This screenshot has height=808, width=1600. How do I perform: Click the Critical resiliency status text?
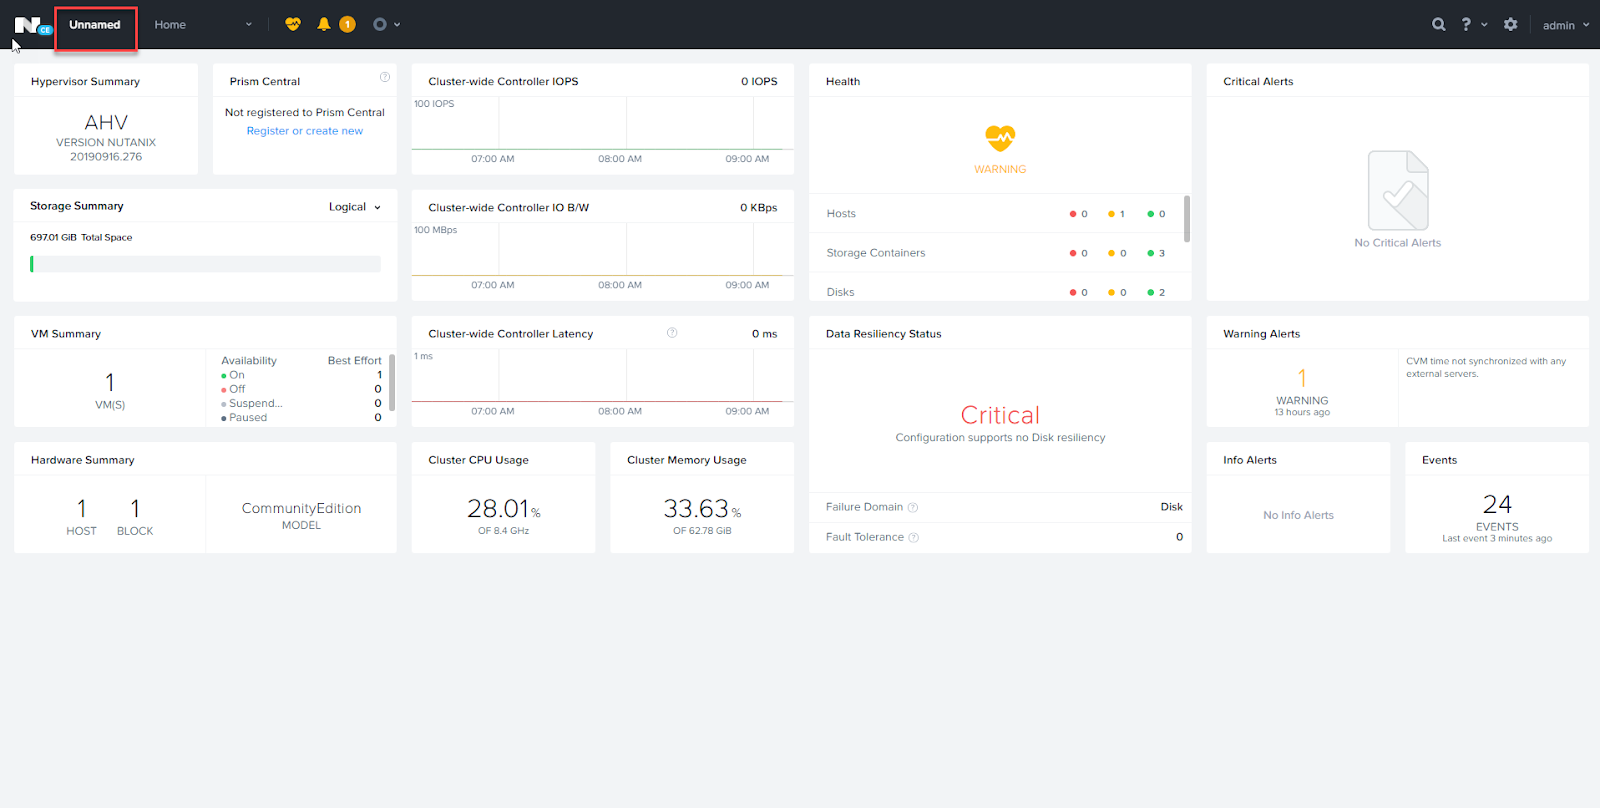point(1000,415)
